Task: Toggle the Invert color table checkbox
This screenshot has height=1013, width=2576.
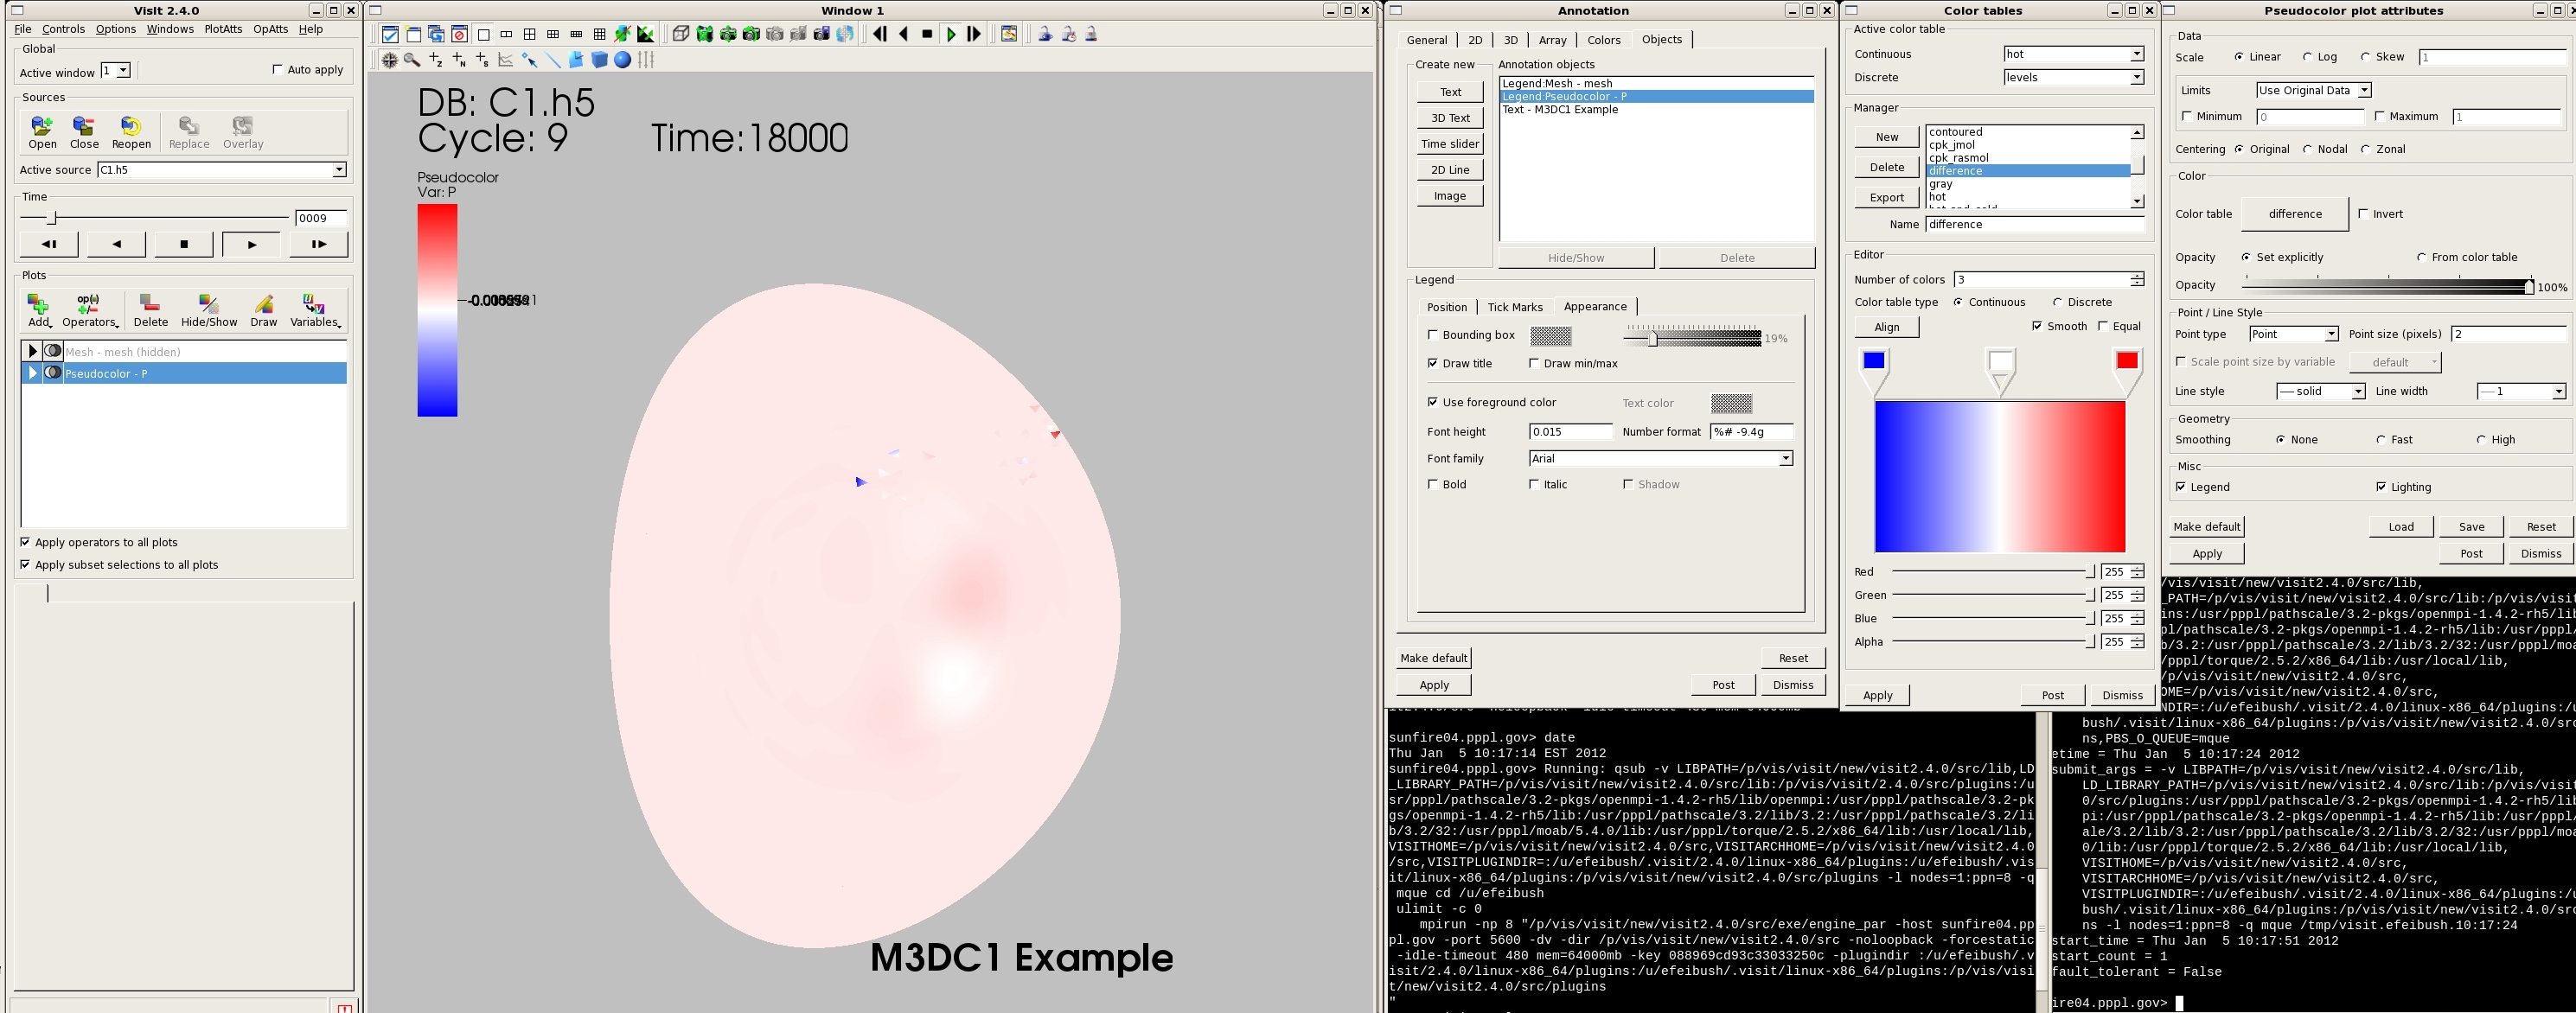Action: tap(2363, 213)
